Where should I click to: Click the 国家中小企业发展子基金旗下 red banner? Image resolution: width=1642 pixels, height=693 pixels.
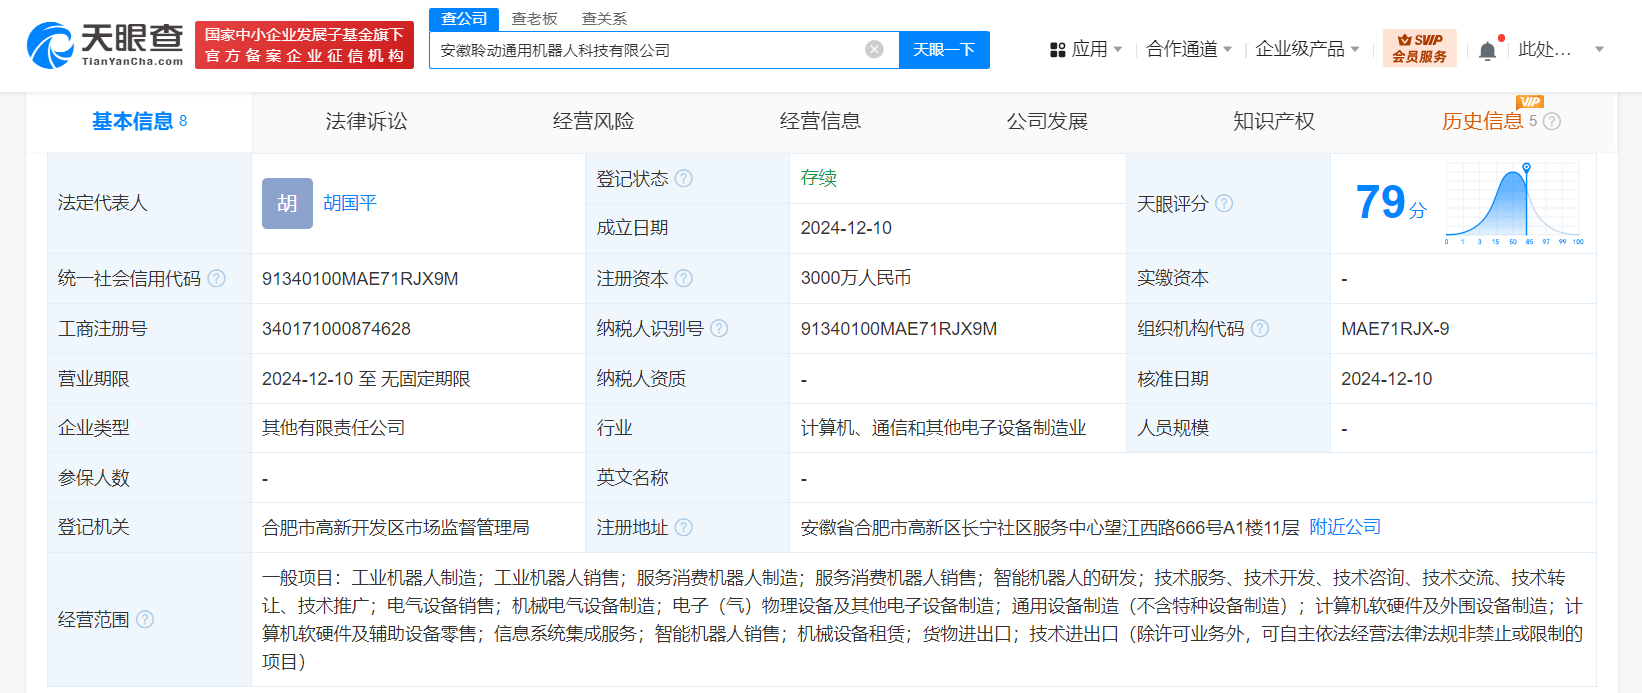pyautogui.click(x=304, y=45)
